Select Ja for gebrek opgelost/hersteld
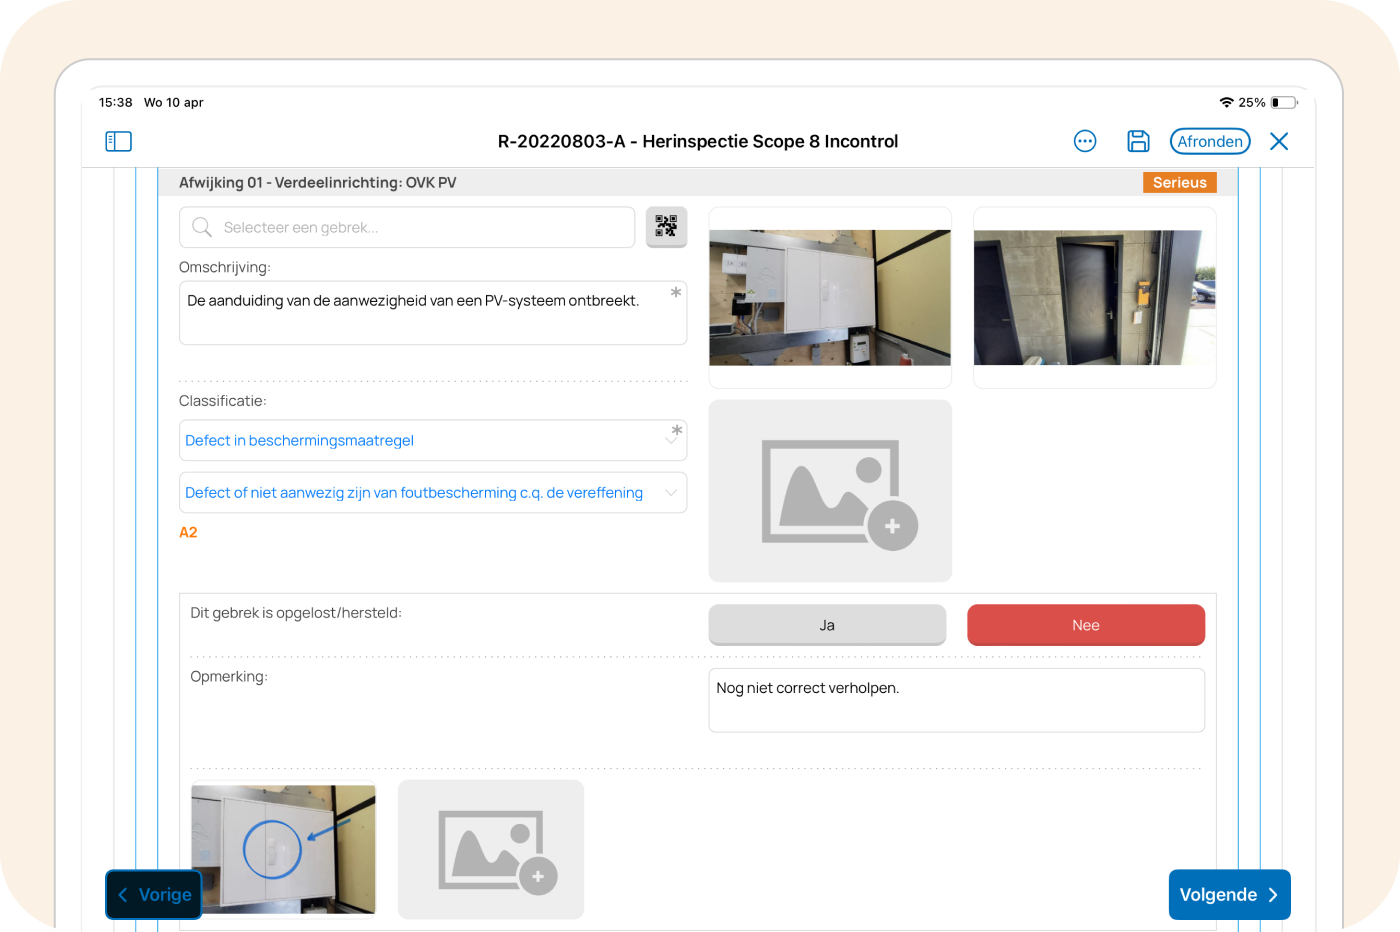Screen dimensions: 1400x932 (827, 624)
